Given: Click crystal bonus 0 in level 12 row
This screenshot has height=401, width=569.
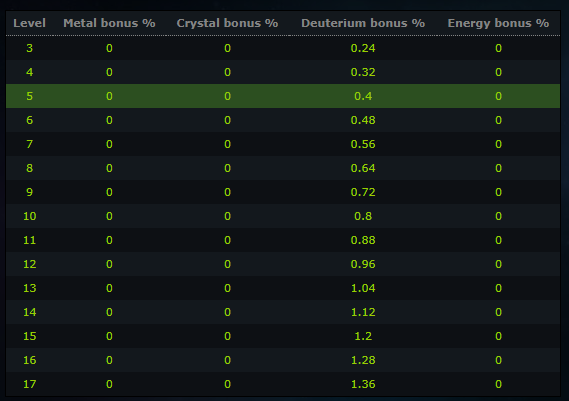Looking at the screenshot, I should (x=228, y=264).
